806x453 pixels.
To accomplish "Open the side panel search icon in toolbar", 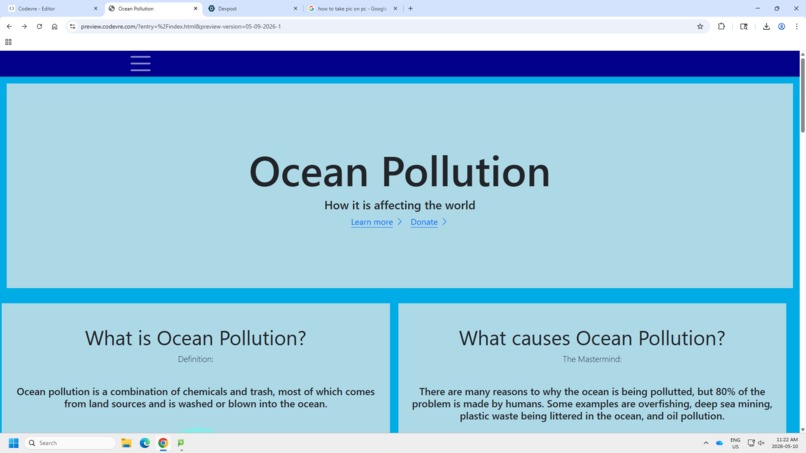I will tap(743, 26).
